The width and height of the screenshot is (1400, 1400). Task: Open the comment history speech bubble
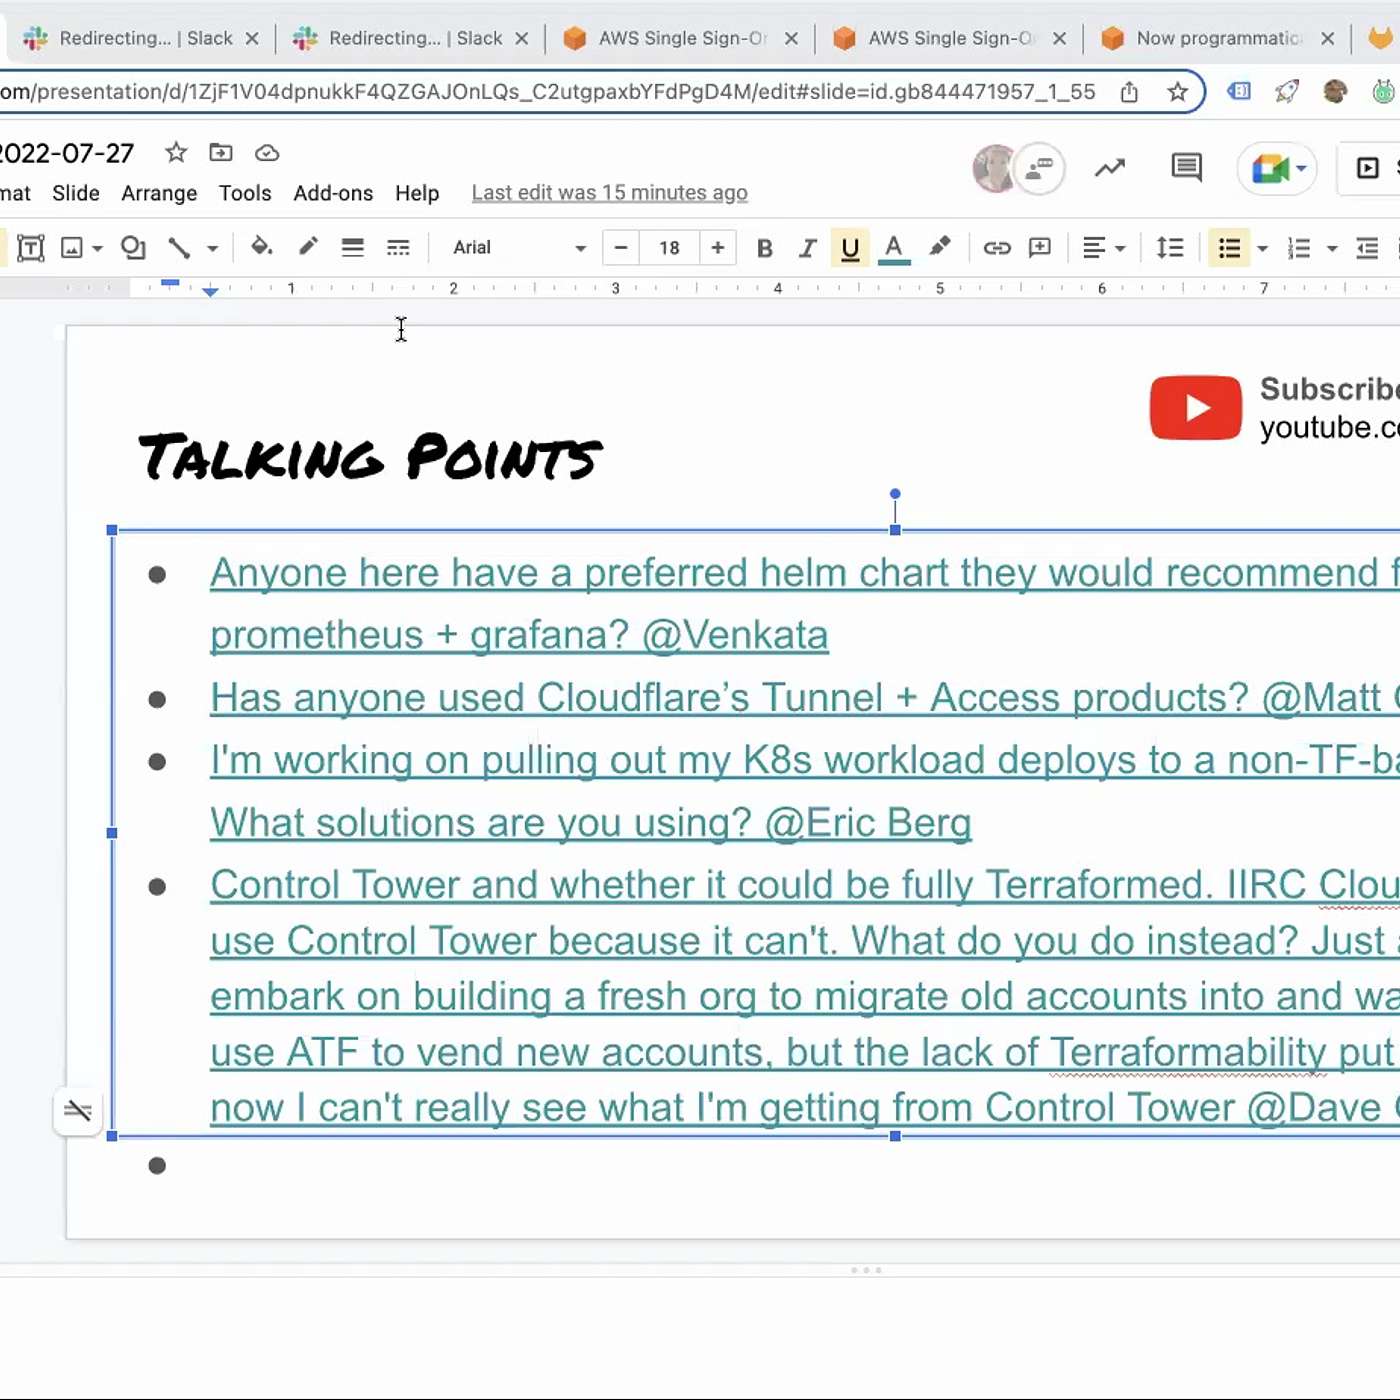(1186, 168)
